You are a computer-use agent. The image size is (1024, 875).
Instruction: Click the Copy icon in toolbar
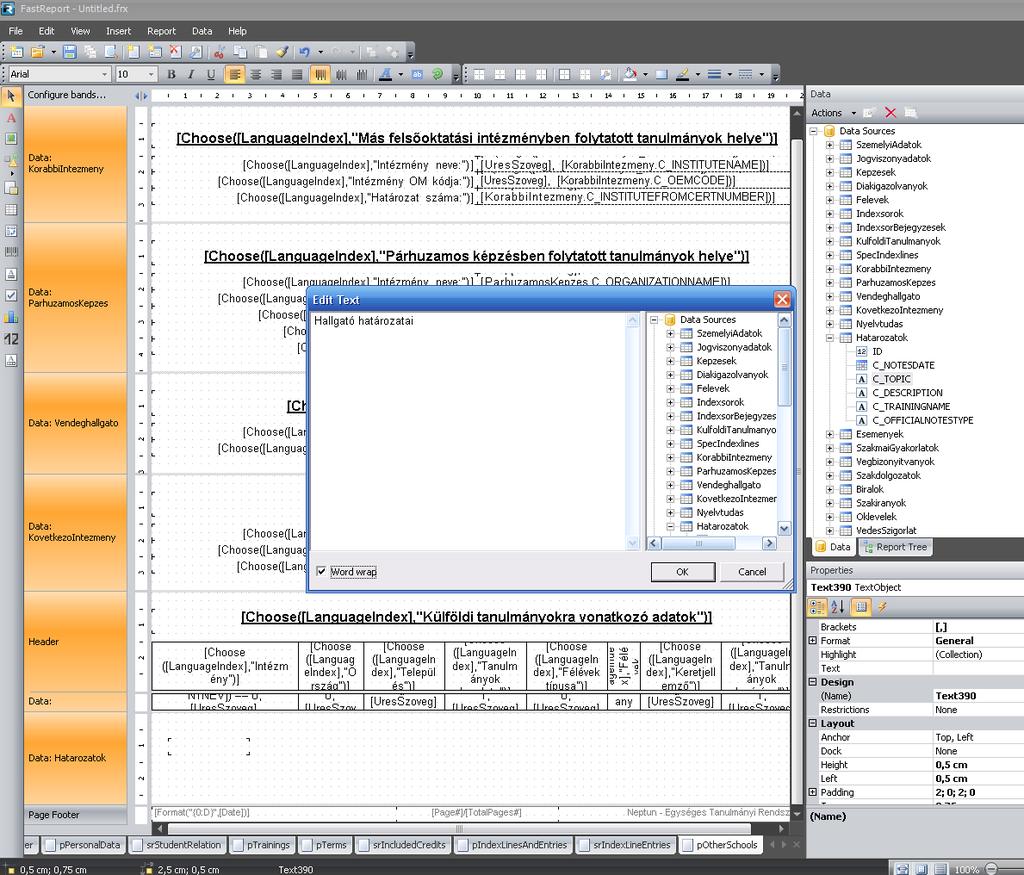click(x=240, y=52)
